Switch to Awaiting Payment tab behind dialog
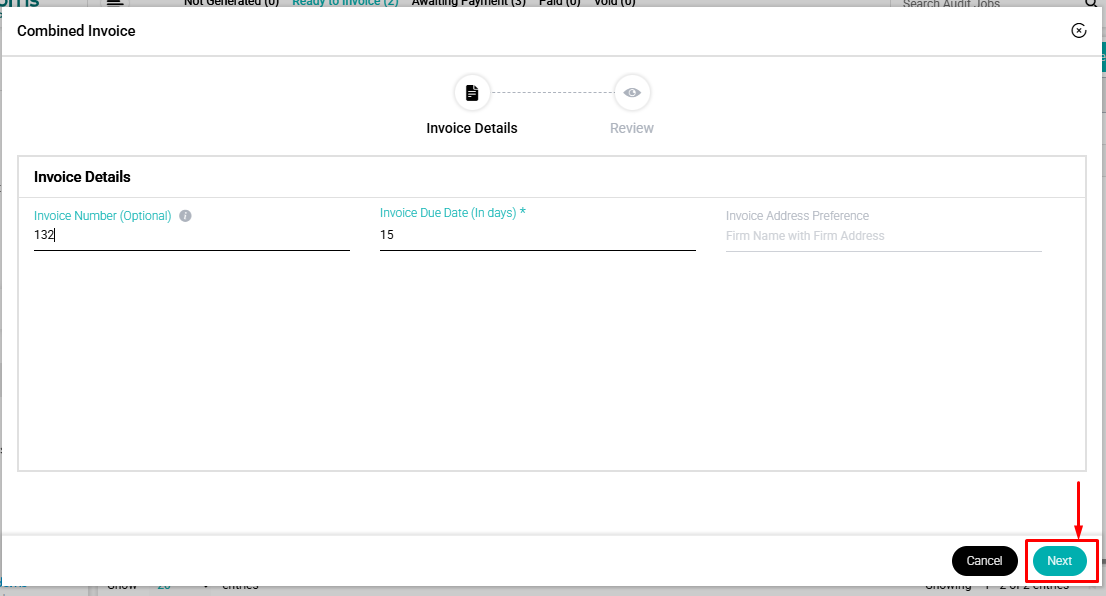This screenshot has height=596, width=1106. (x=468, y=3)
